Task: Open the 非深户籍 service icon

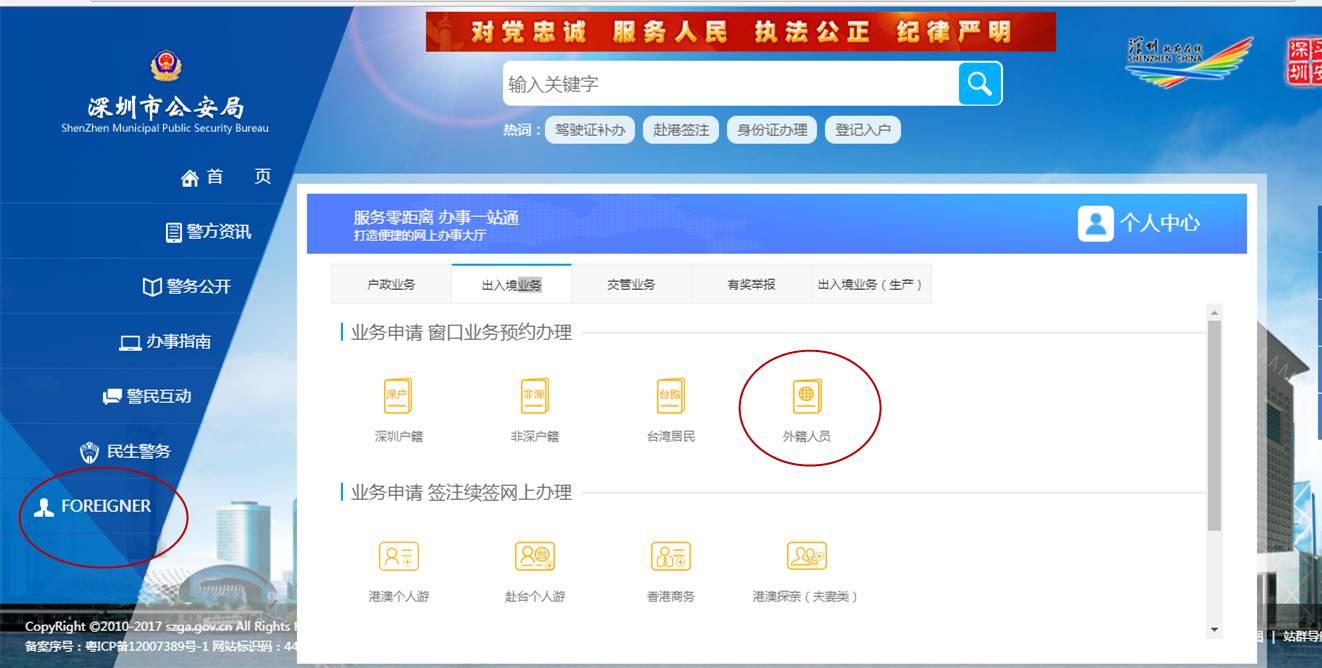Action: click(534, 396)
